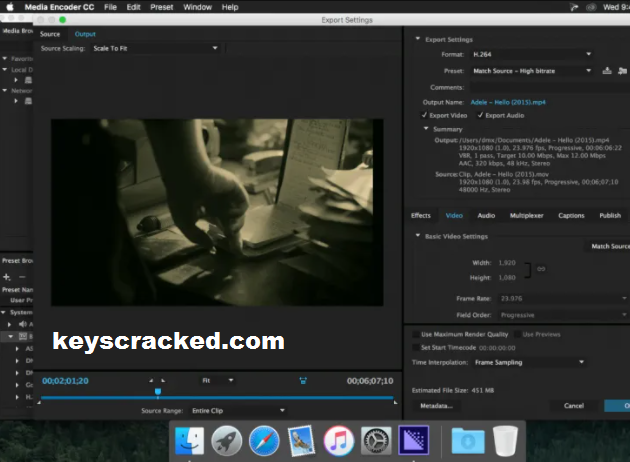
Task: Click the Set In Point triangle icon
Action: (x=151, y=380)
